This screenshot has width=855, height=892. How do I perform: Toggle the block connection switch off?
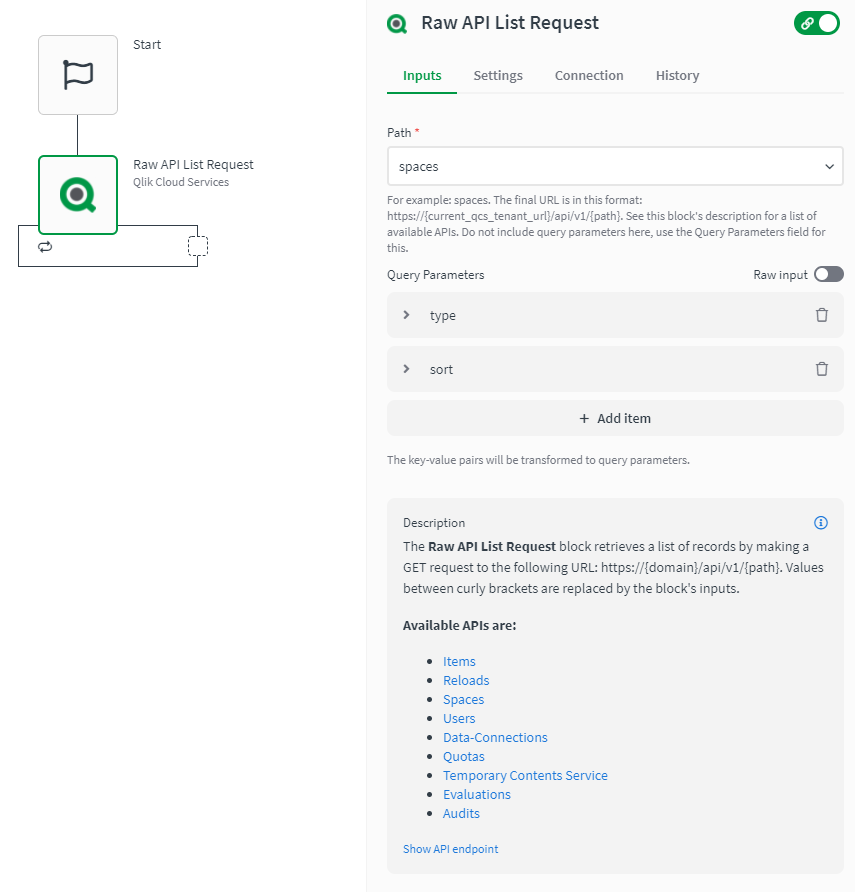click(817, 23)
